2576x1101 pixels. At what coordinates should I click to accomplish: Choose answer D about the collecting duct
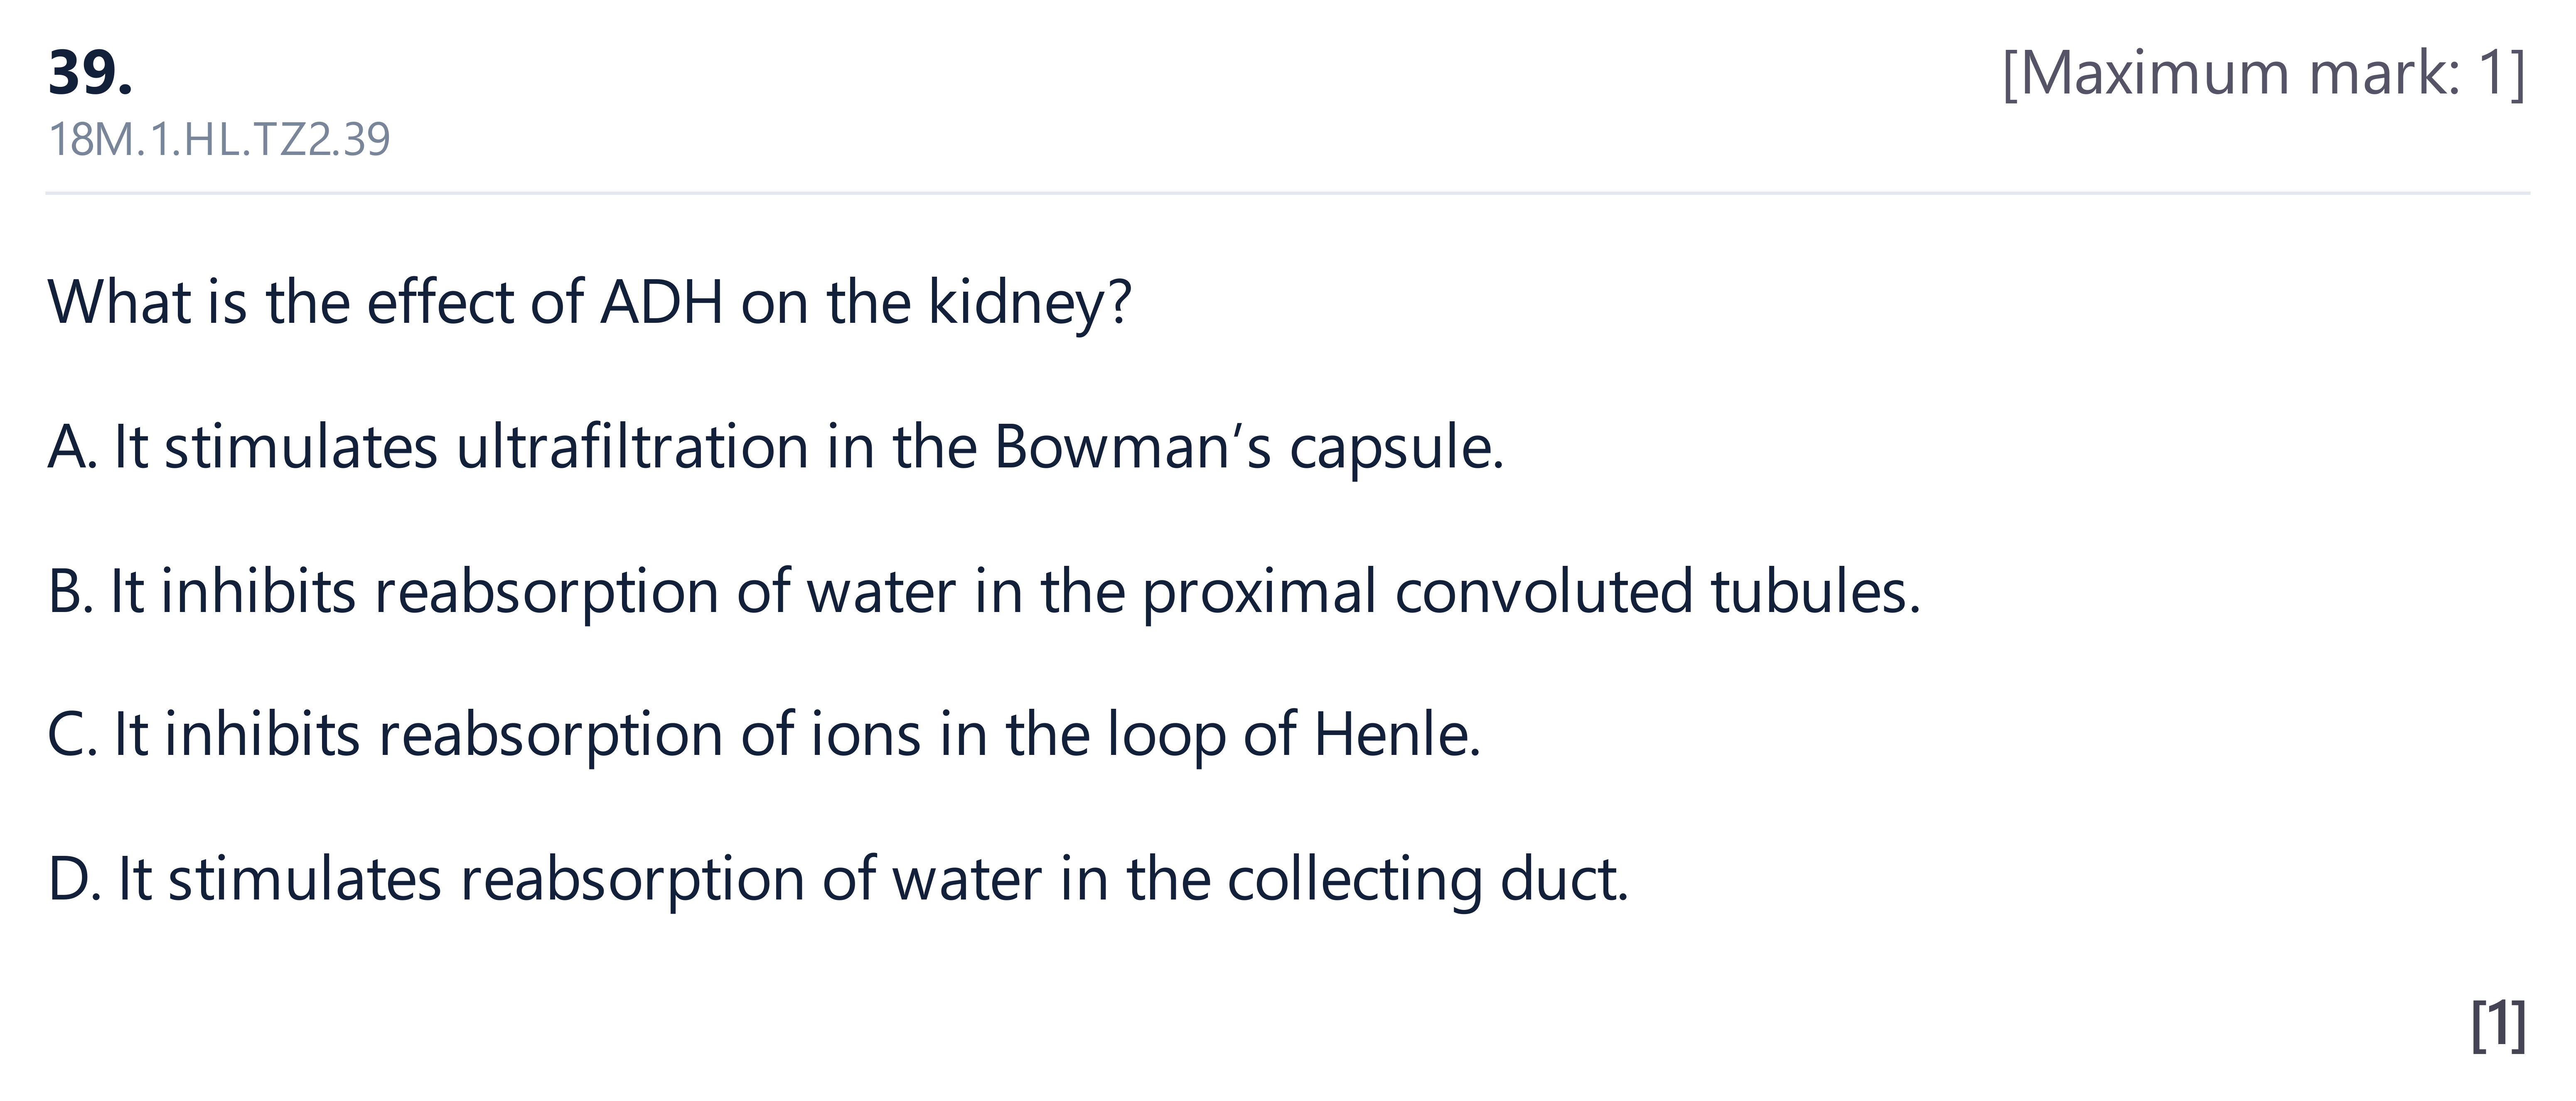point(838,879)
